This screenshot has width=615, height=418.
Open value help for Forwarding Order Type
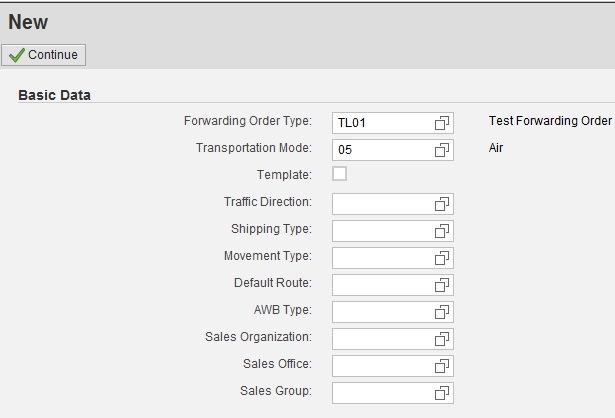(442, 123)
